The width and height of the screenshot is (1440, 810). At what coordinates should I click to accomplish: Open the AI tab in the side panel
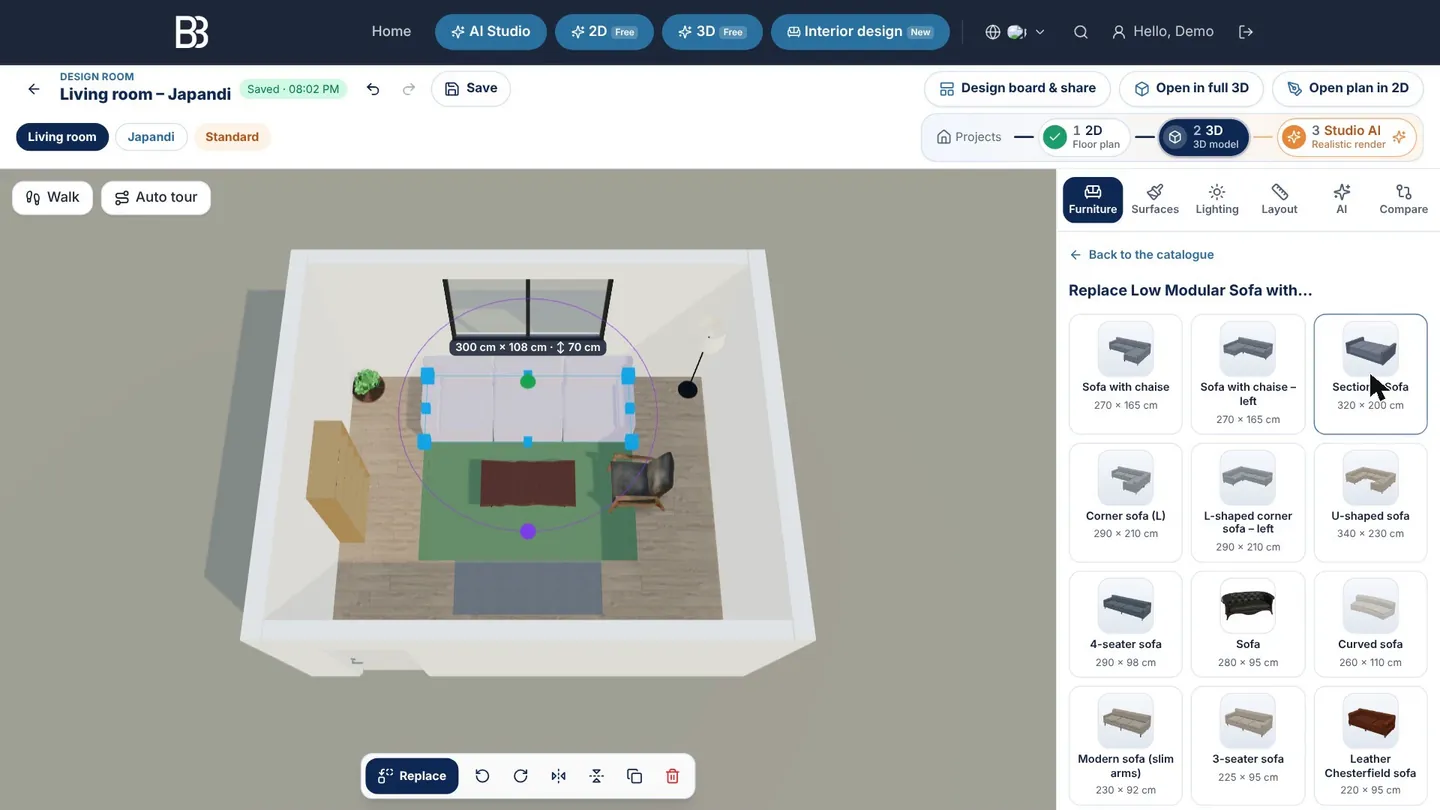click(1341, 199)
